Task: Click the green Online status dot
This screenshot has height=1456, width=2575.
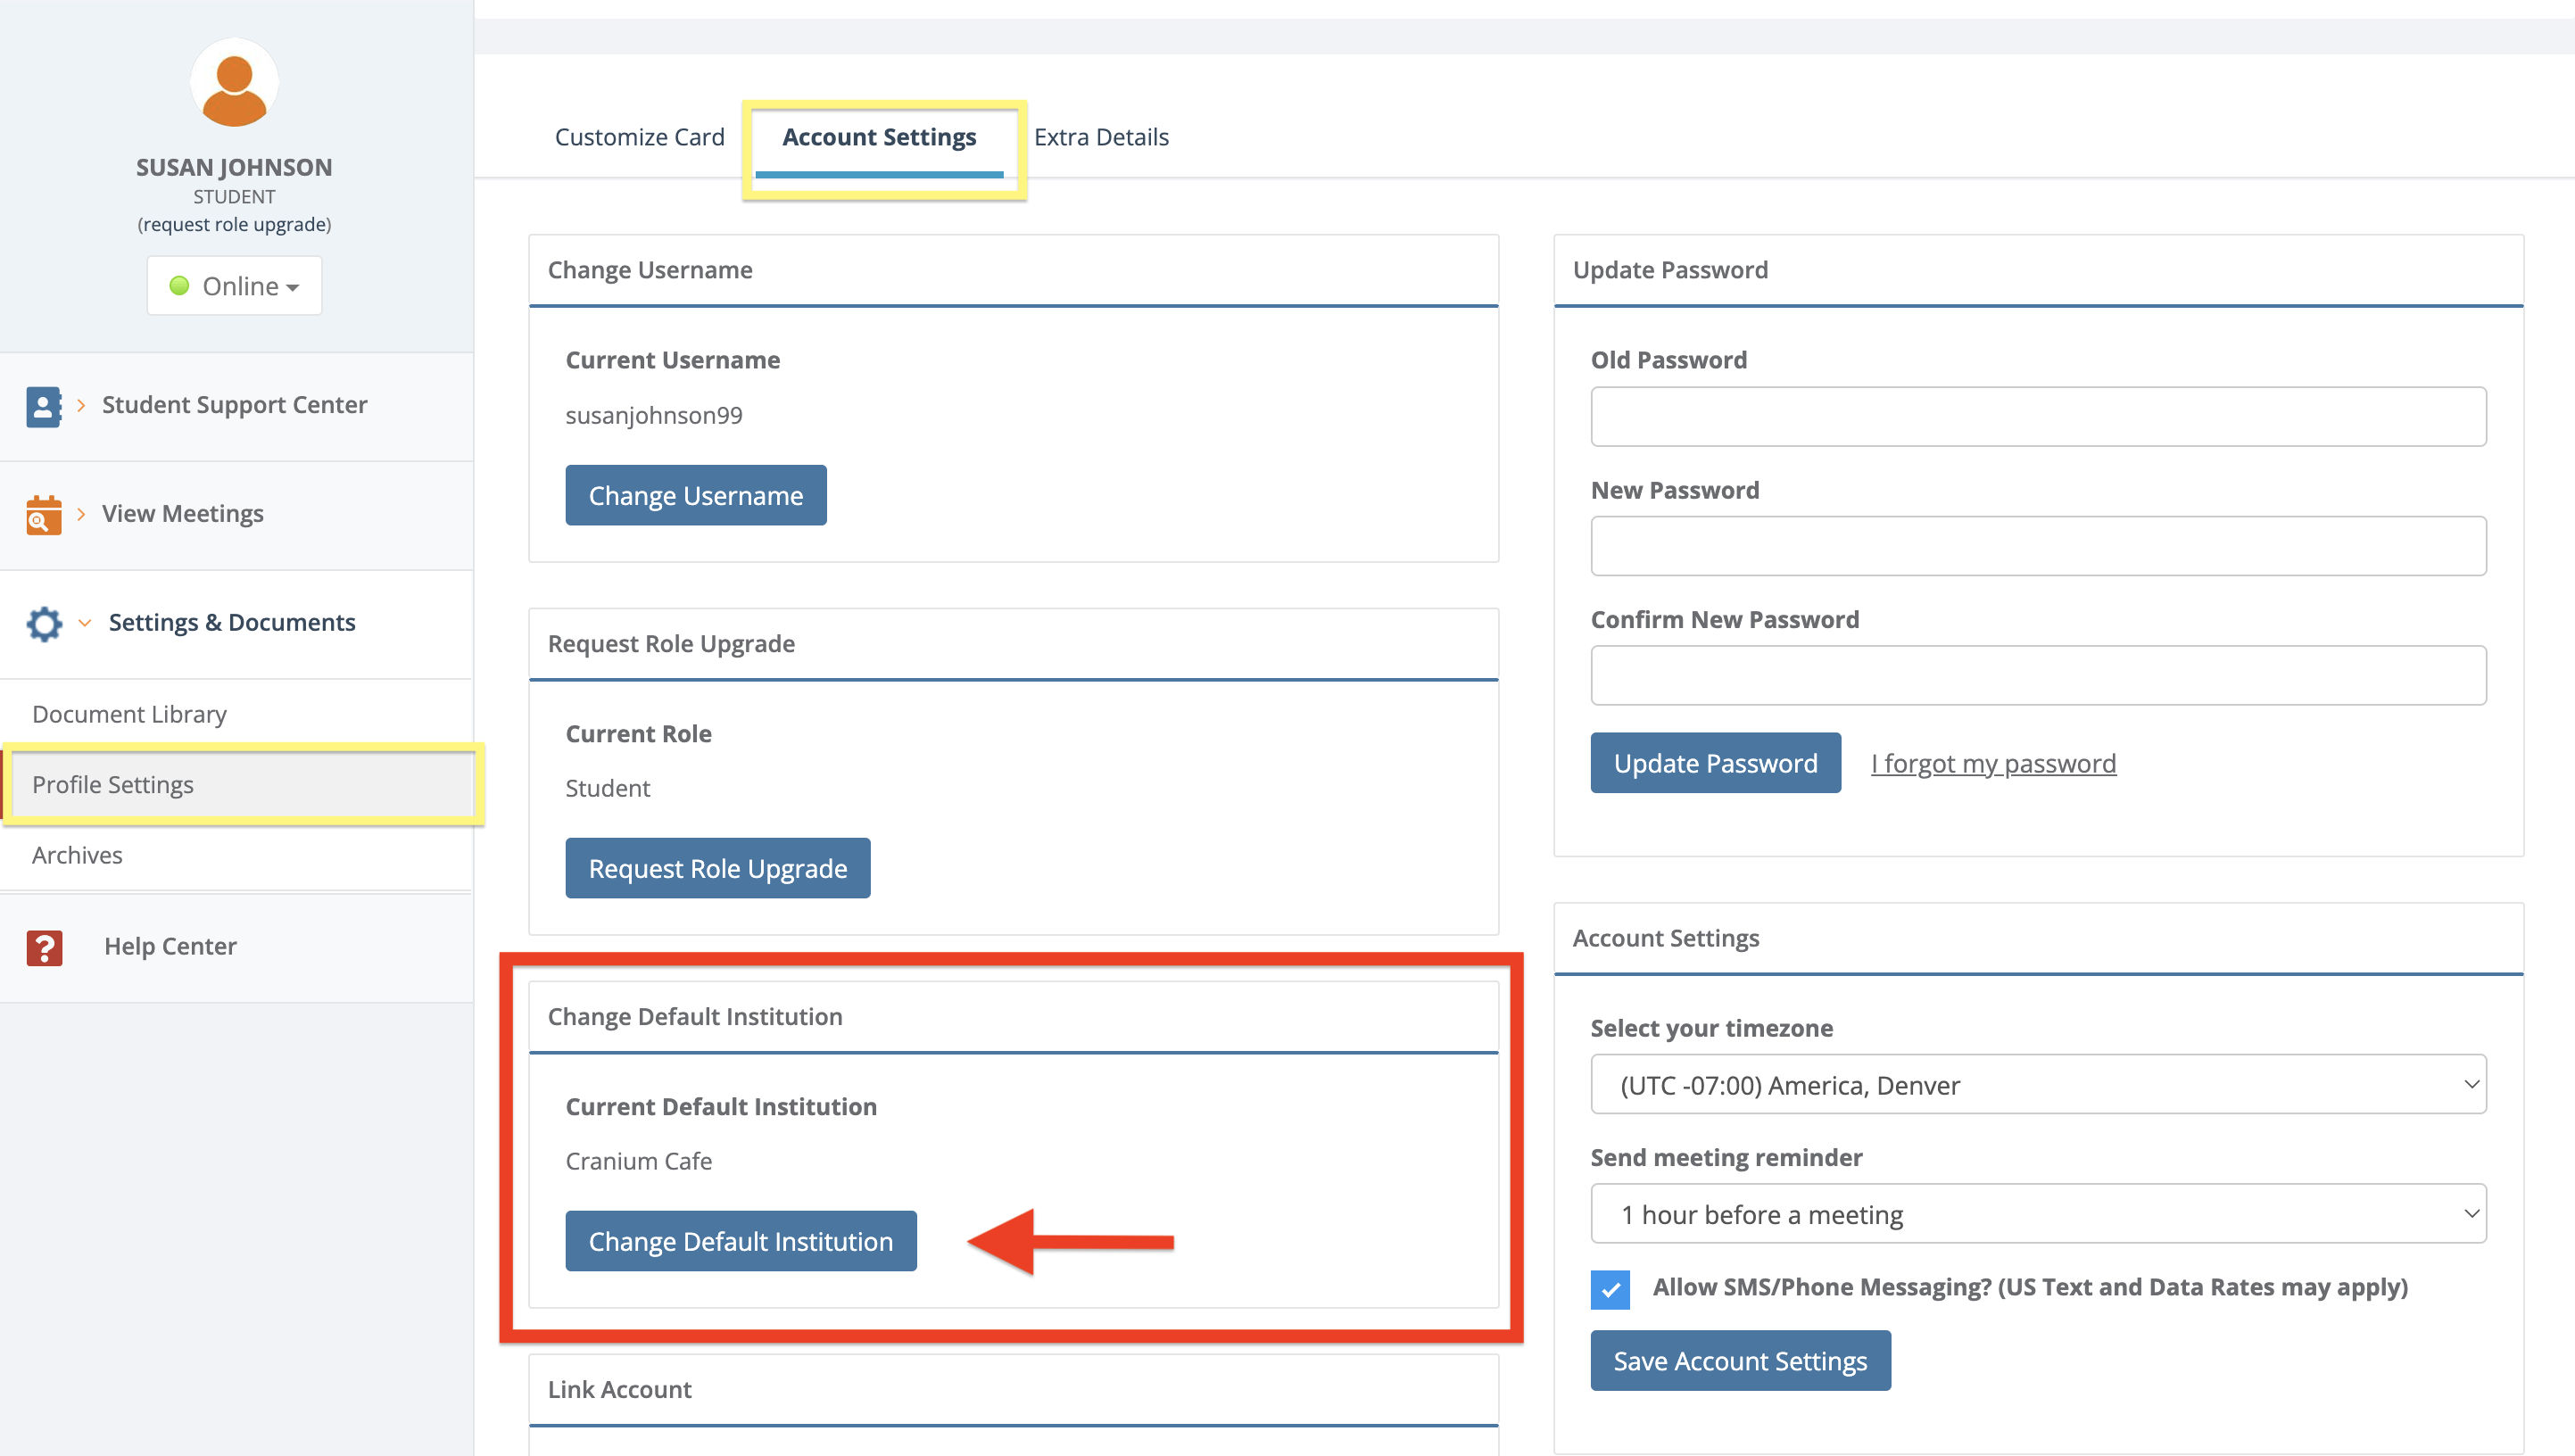Action: point(179,286)
